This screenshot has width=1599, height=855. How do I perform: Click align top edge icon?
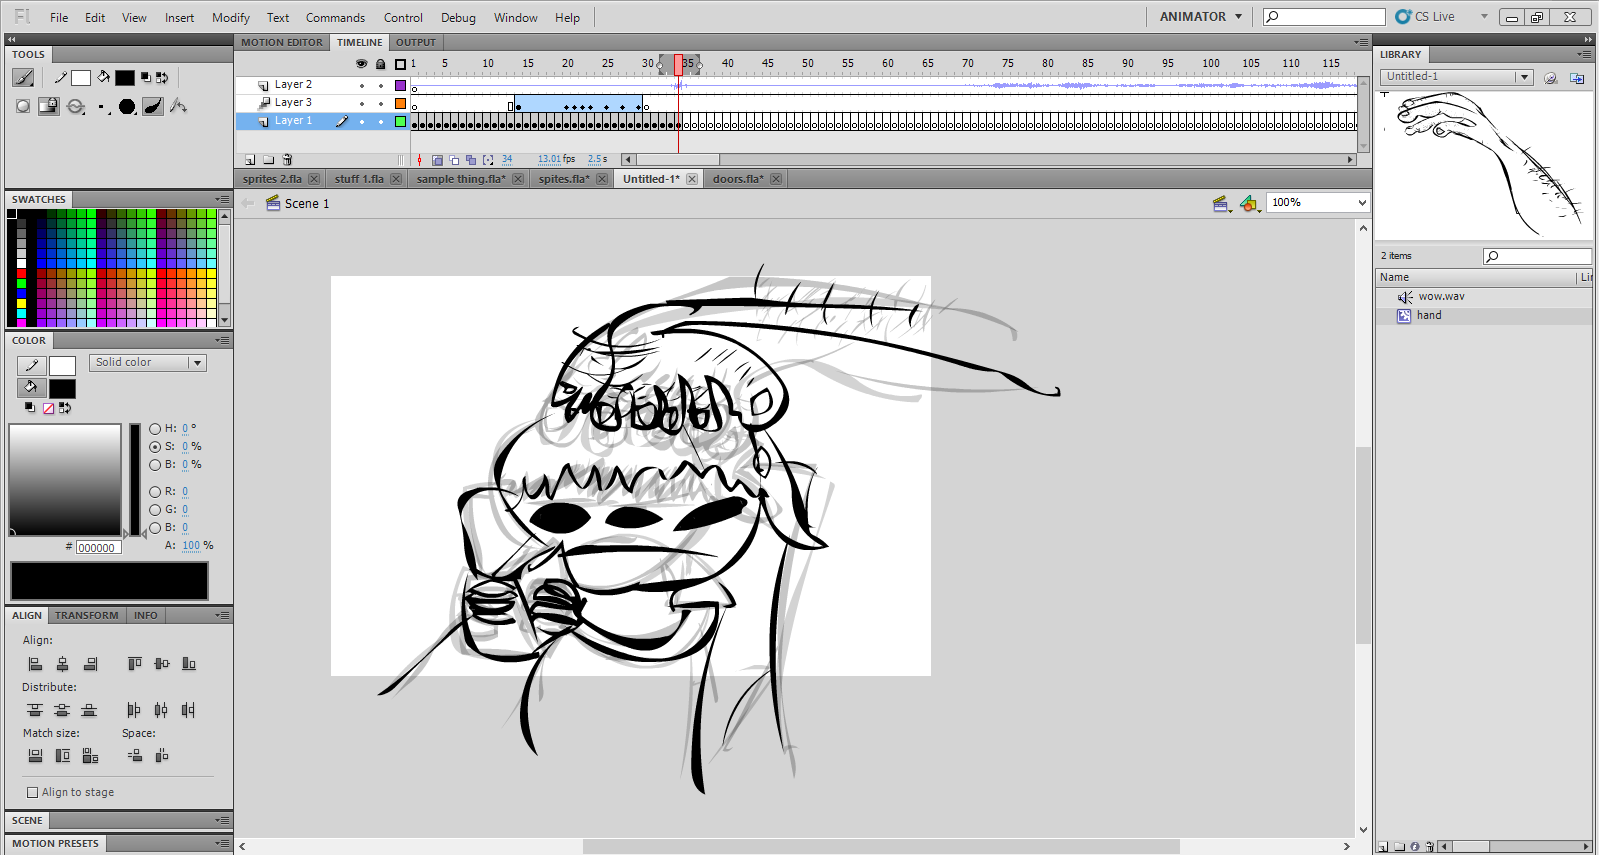(x=135, y=664)
